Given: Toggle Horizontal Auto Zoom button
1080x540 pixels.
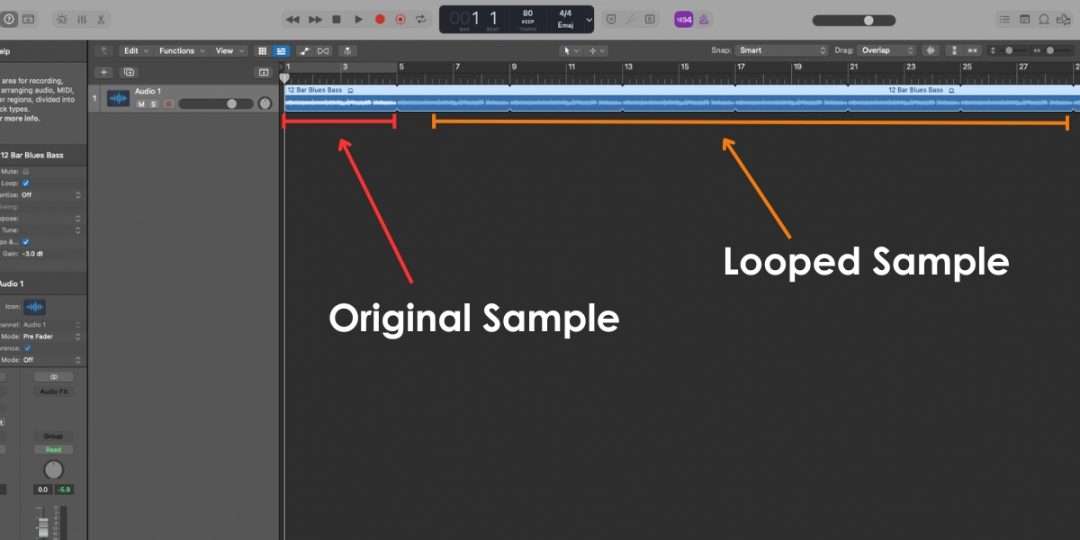Looking at the screenshot, I should point(973,50).
